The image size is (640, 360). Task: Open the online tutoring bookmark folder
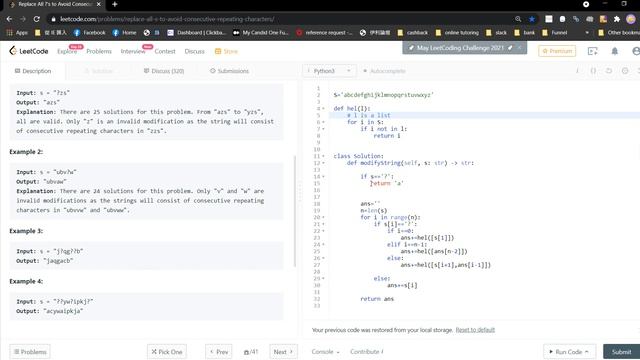[457, 33]
